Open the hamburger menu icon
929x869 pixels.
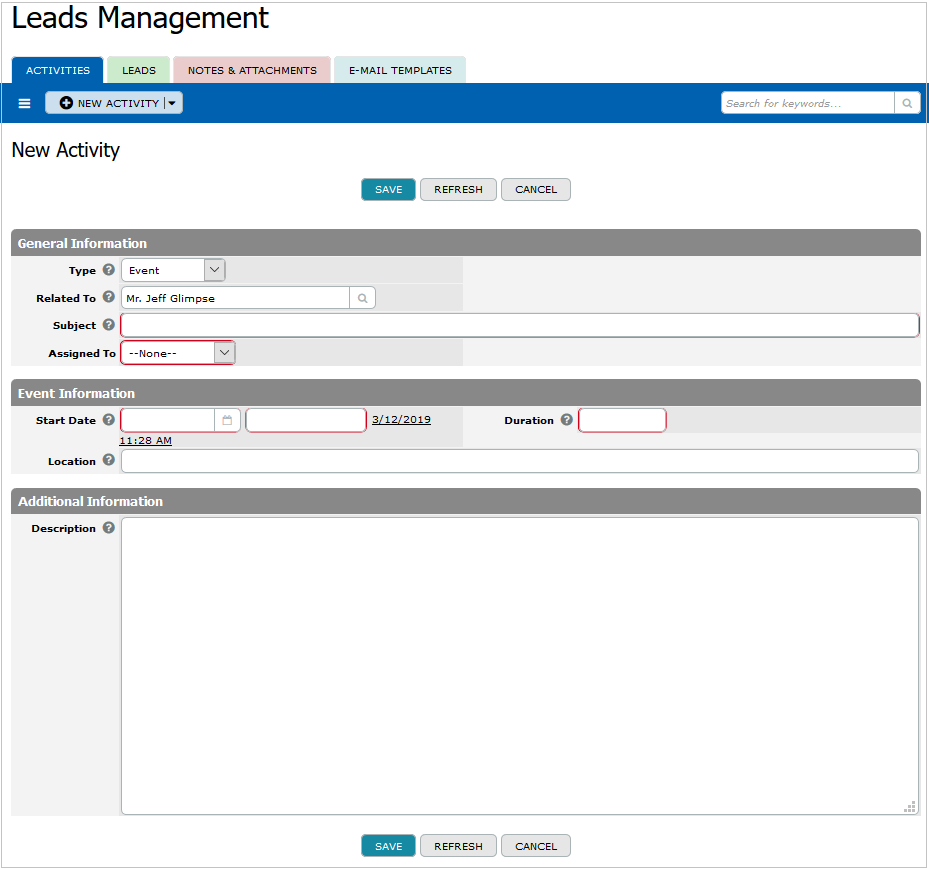click(x=25, y=103)
